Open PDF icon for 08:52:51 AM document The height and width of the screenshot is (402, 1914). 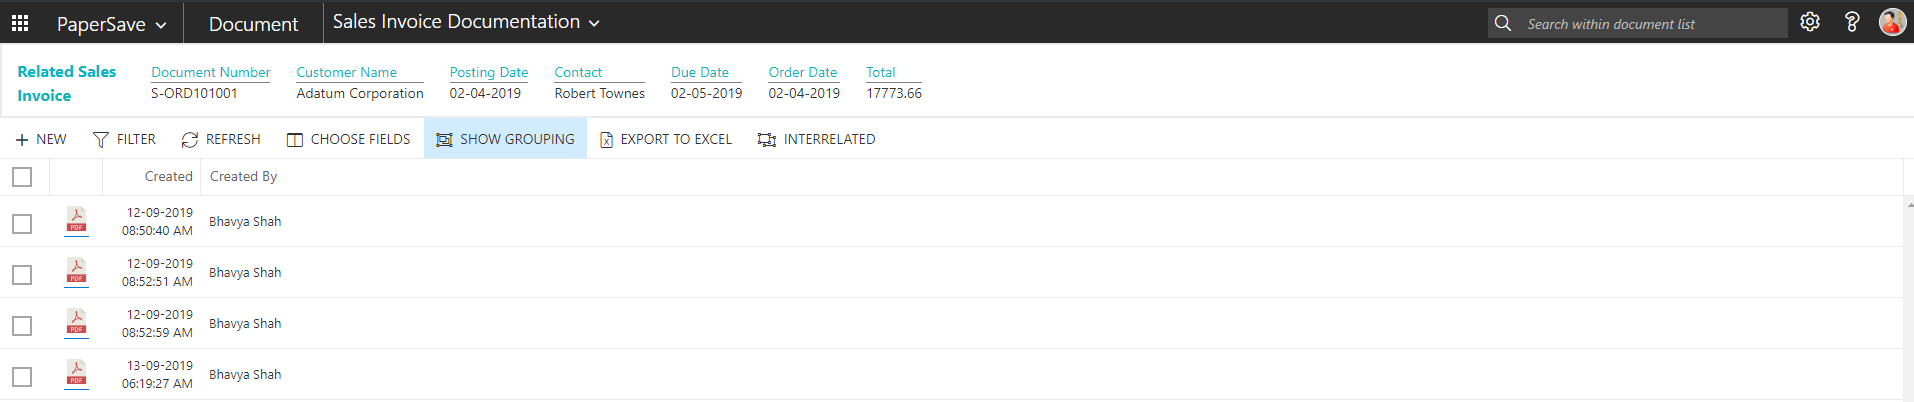[x=76, y=271]
